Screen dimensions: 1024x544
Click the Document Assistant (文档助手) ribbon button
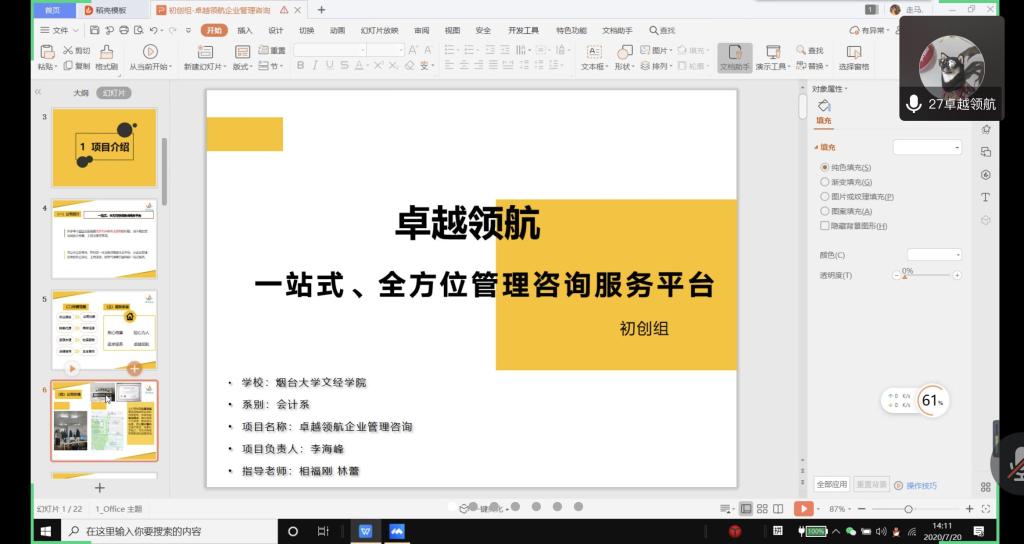tap(735, 57)
